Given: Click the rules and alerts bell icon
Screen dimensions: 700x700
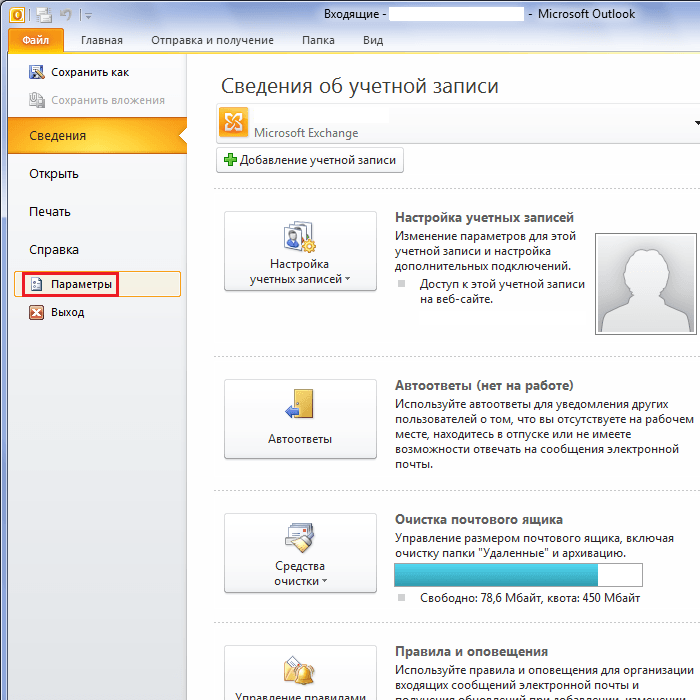Looking at the screenshot, I should click(x=300, y=670).
